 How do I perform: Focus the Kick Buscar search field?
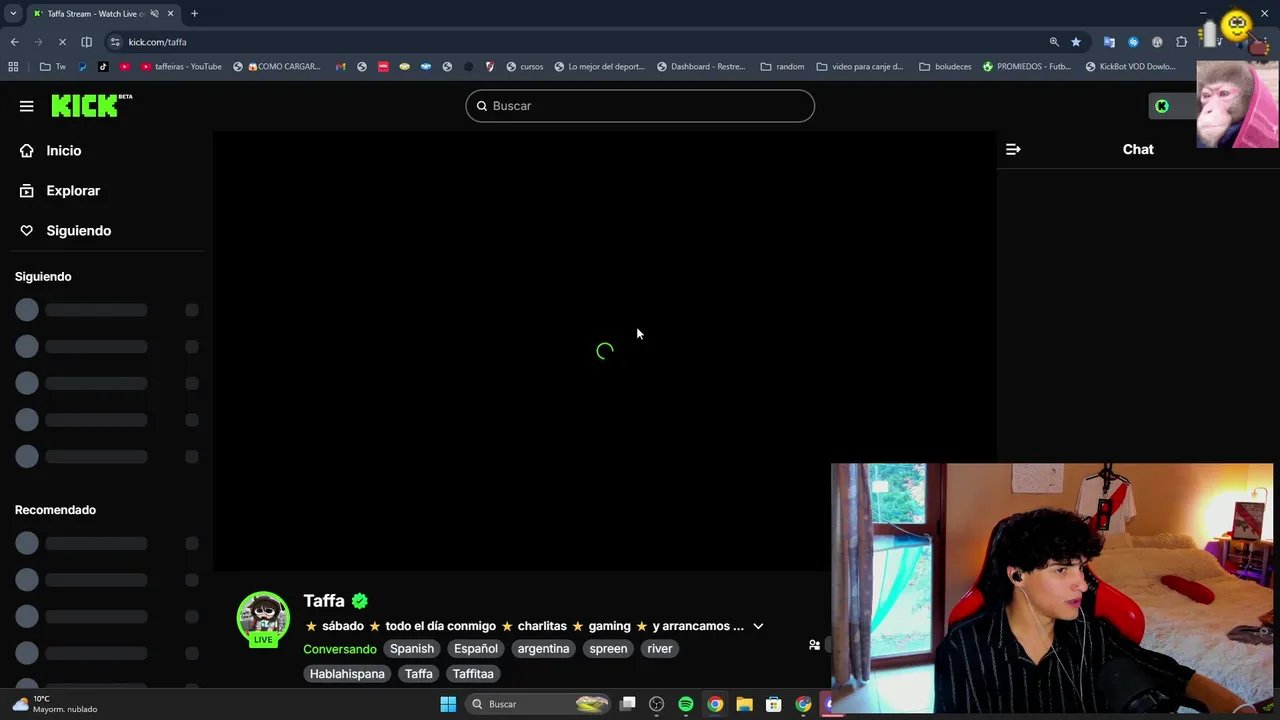click(640, 106)
